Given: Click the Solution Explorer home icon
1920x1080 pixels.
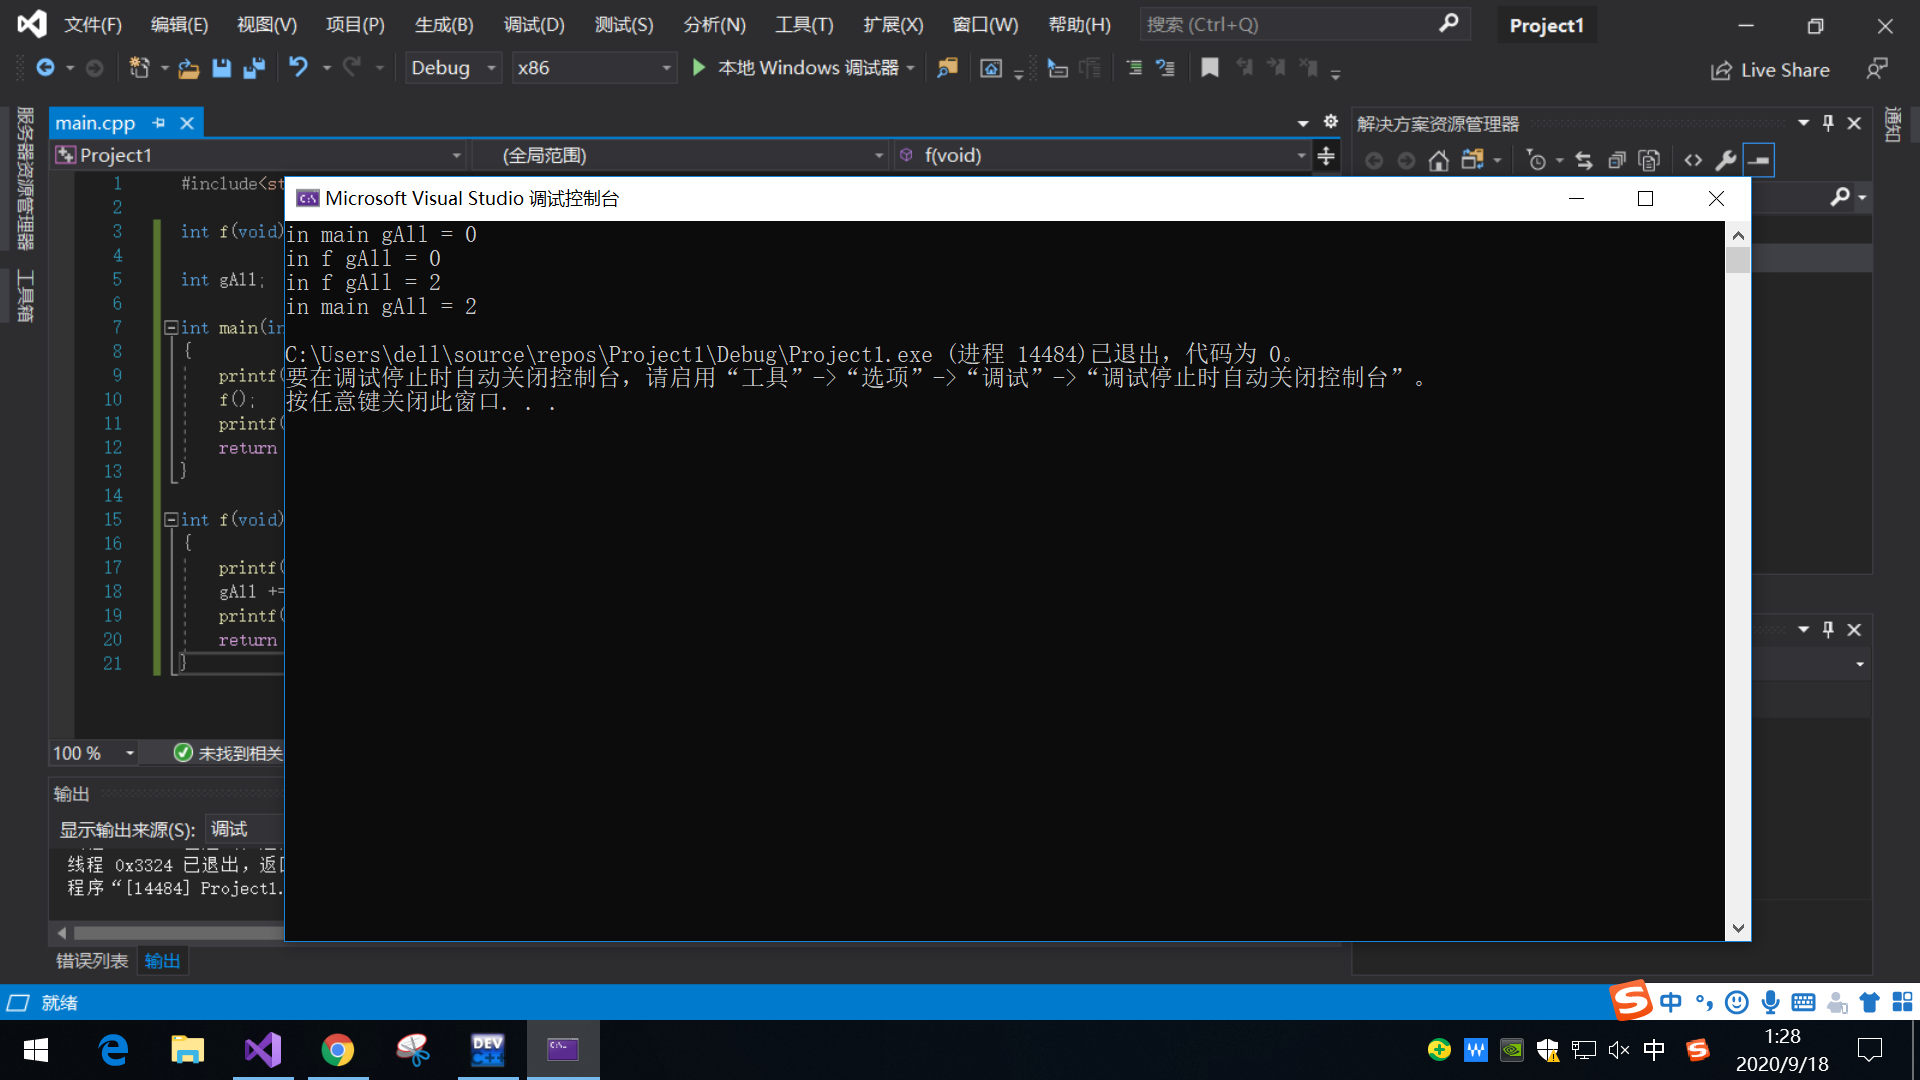Looking at the screenshot, I should pos(1438,160).
